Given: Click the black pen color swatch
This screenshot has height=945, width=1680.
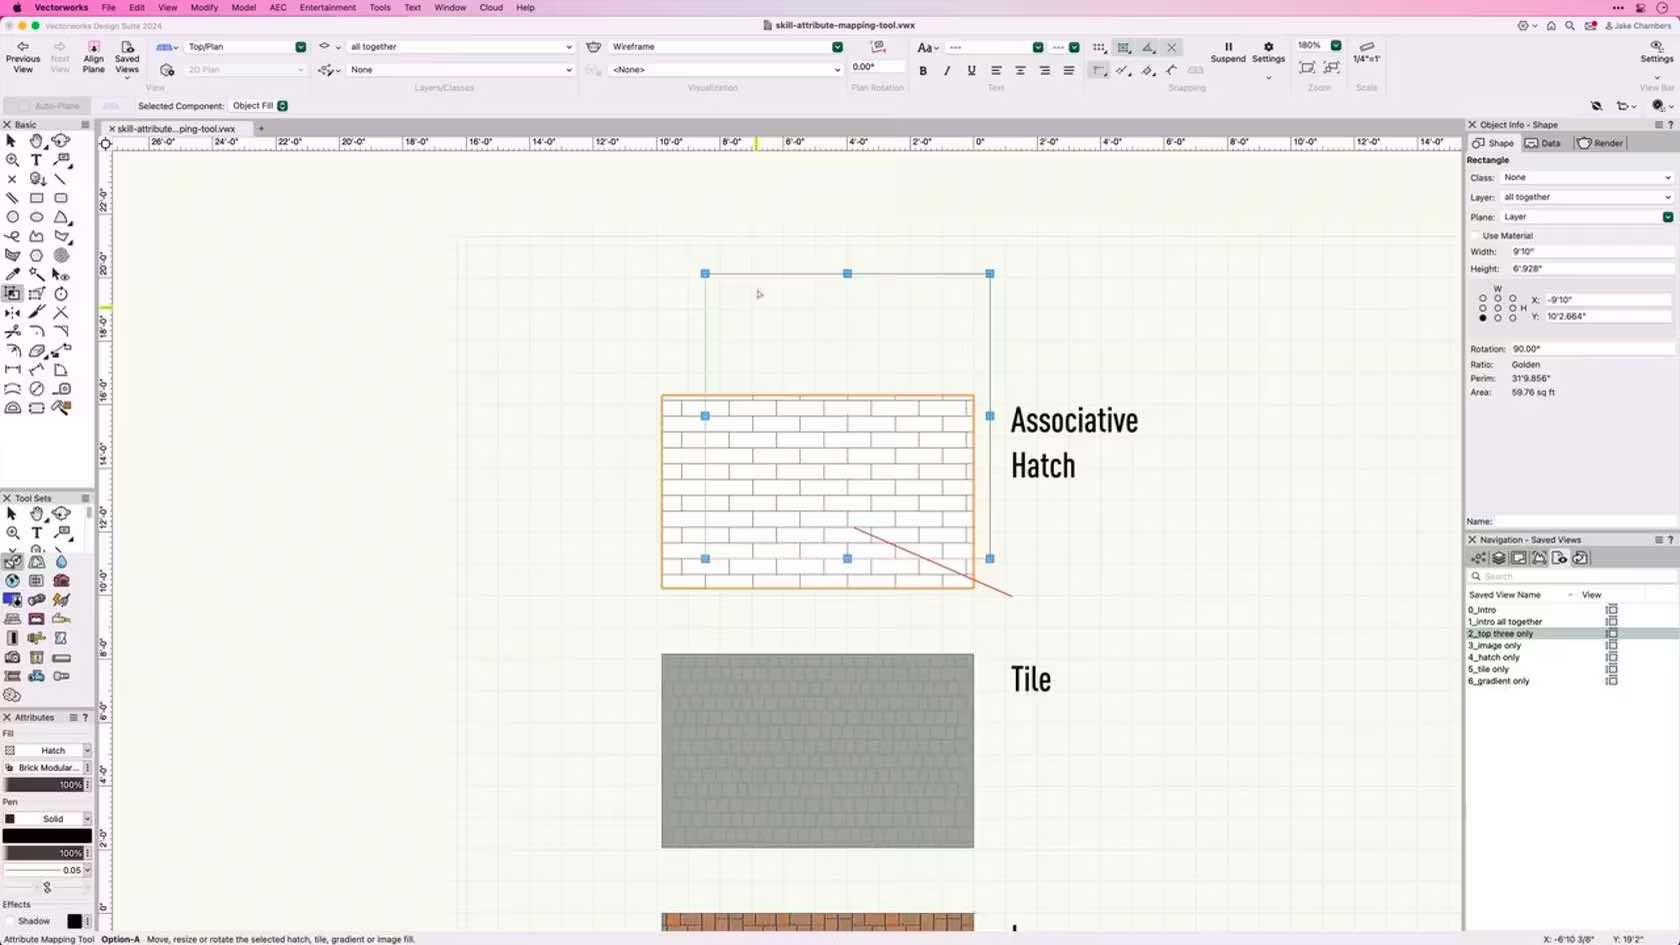Looking at the screenshot, I should (46, 836).
